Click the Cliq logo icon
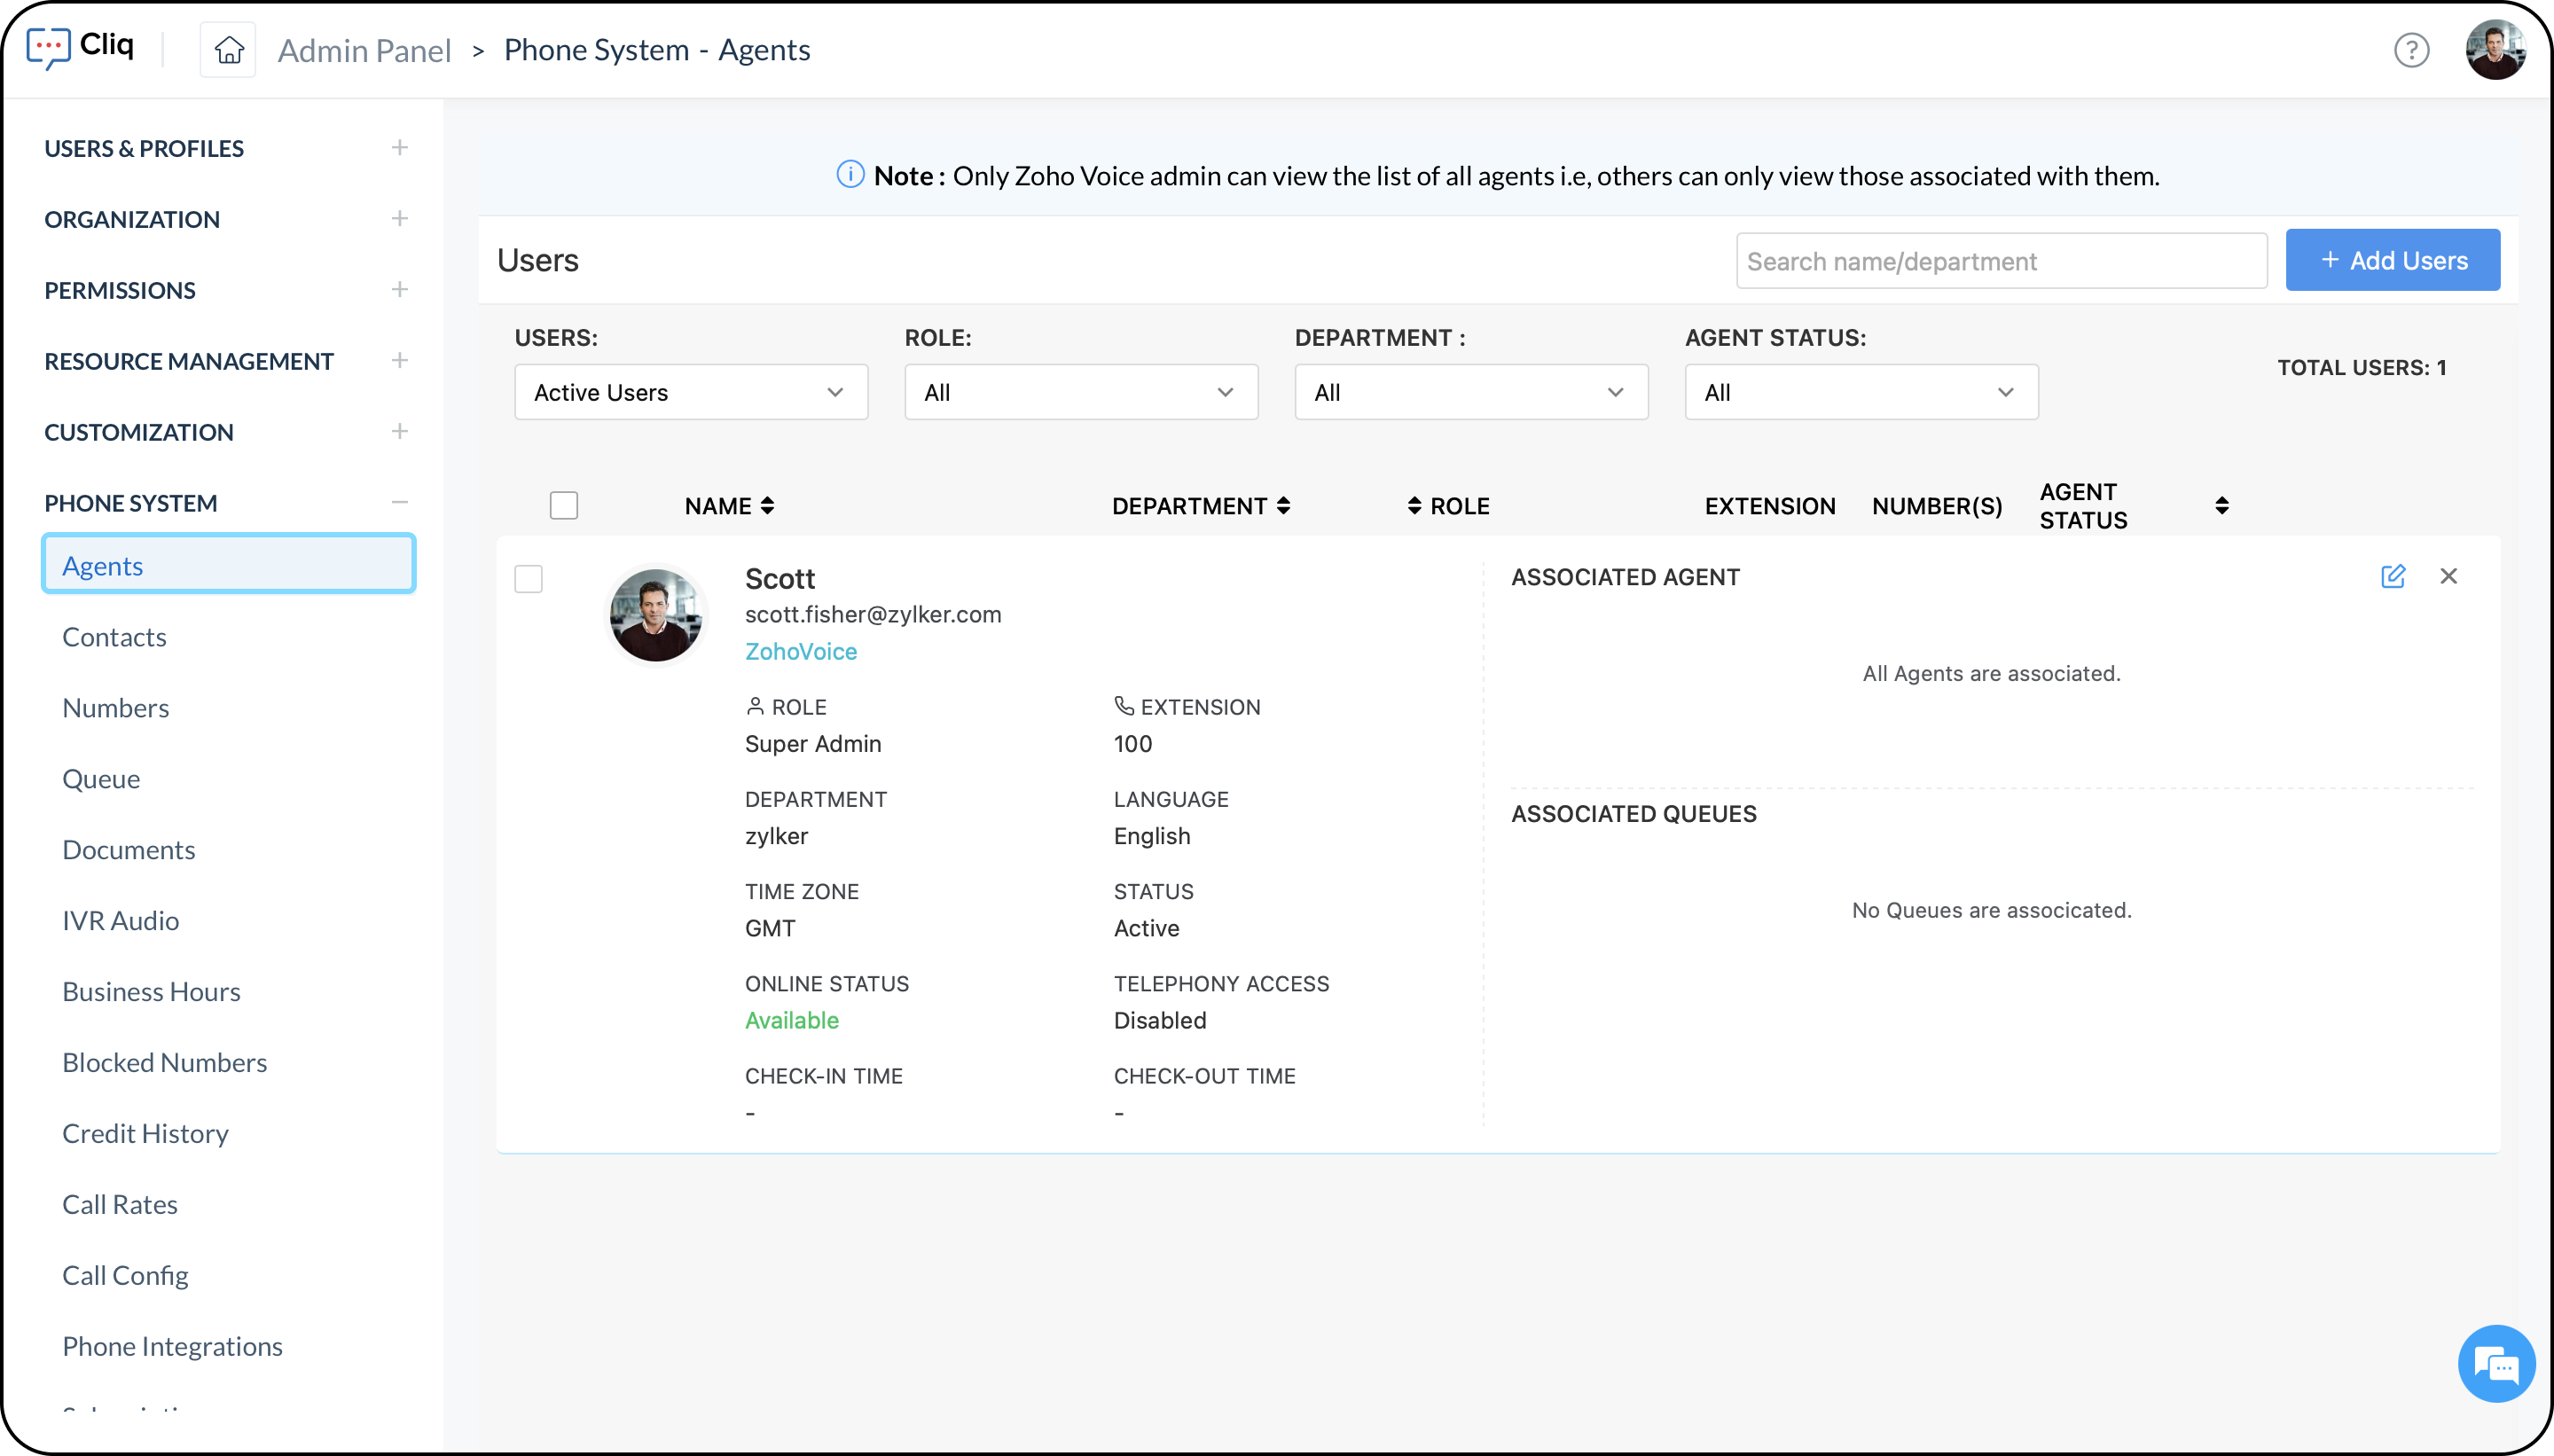This screenshot has height=1456, width=2554. tap(48, 47)
